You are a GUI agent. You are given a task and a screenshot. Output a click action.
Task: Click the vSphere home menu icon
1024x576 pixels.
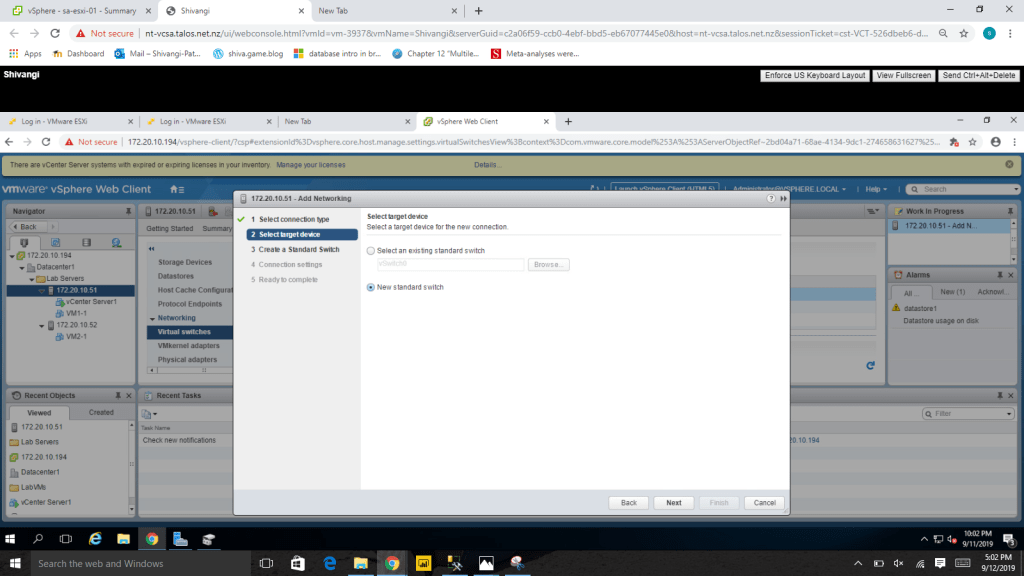coord(177,189)
